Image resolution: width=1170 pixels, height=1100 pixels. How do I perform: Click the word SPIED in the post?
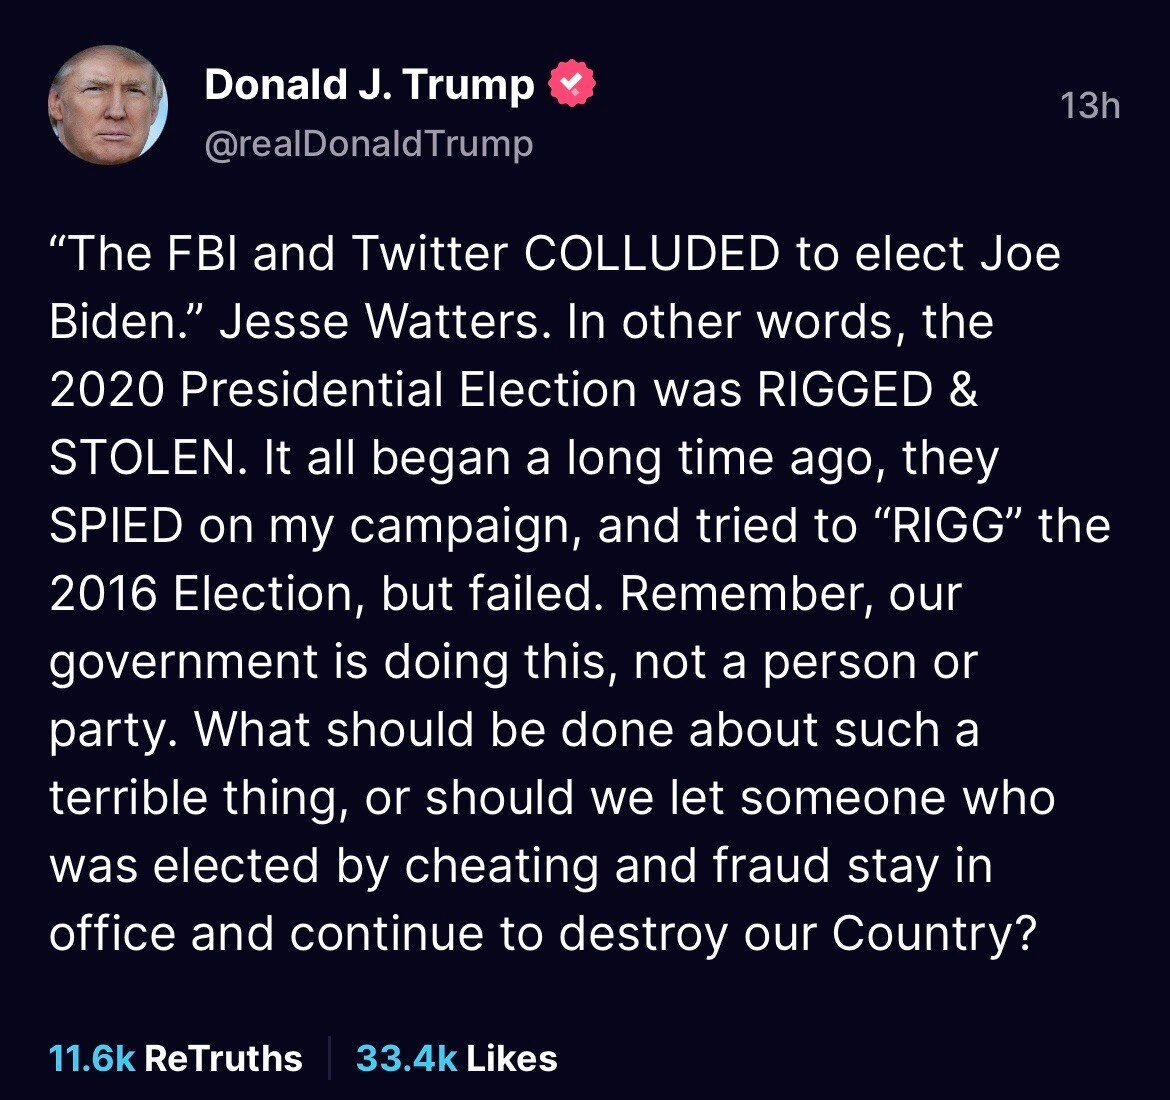tap(116, 526)
